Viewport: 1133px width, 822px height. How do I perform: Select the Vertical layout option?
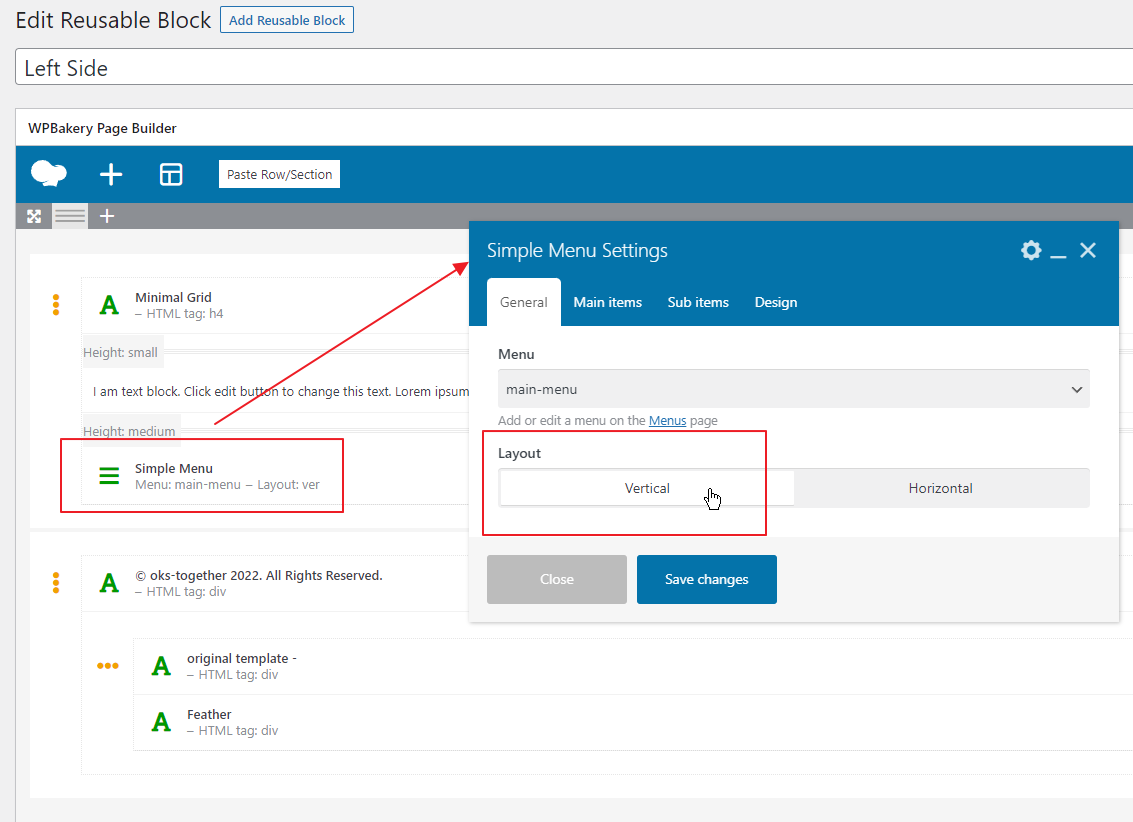[647, 488]
